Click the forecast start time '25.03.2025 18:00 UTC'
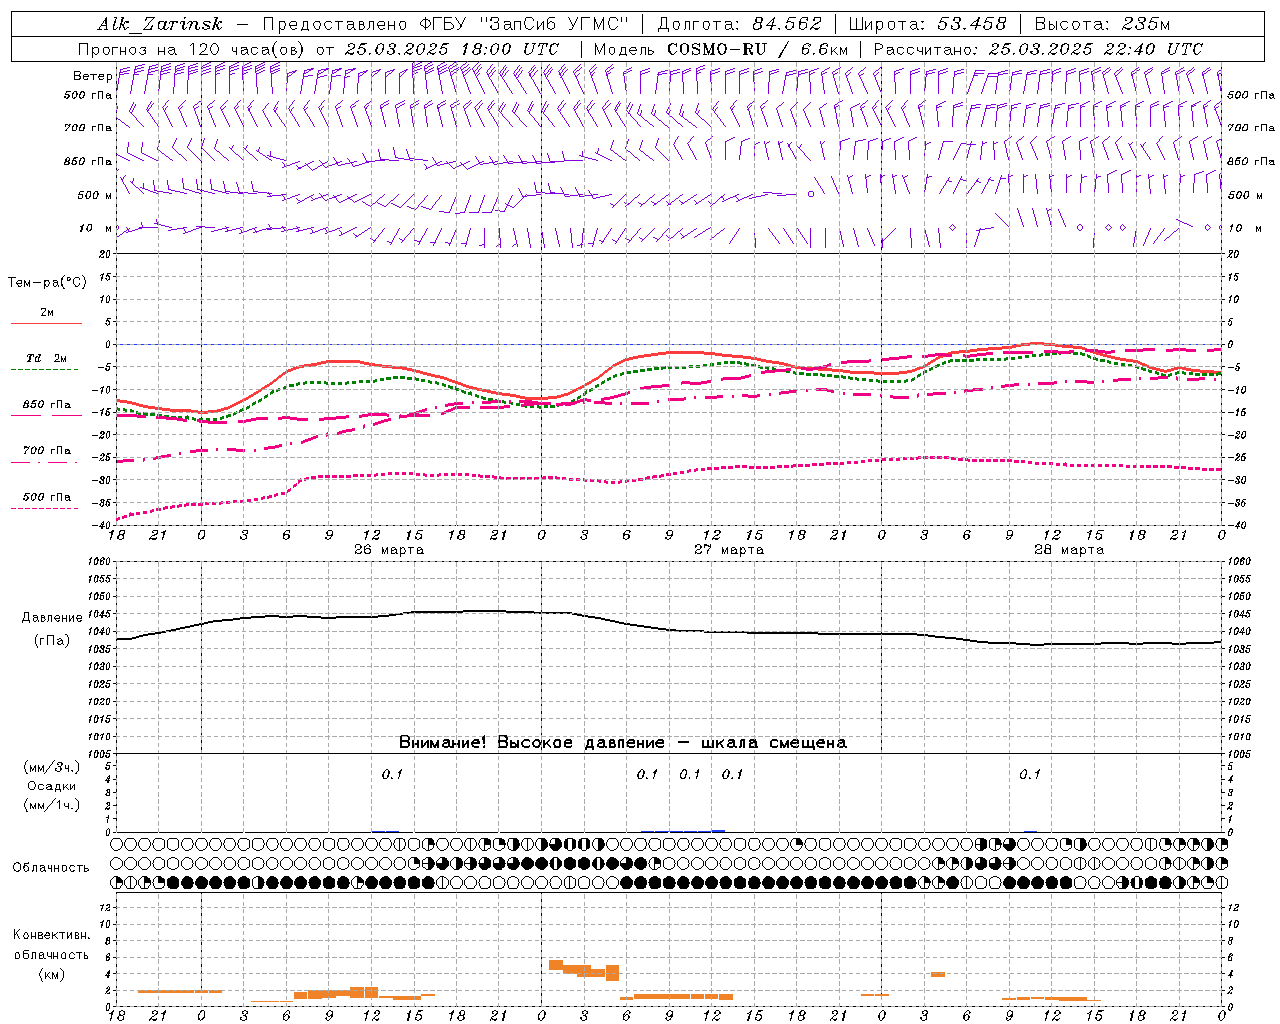Screen dimensions: 1280x1024 [x=452, y=49]
